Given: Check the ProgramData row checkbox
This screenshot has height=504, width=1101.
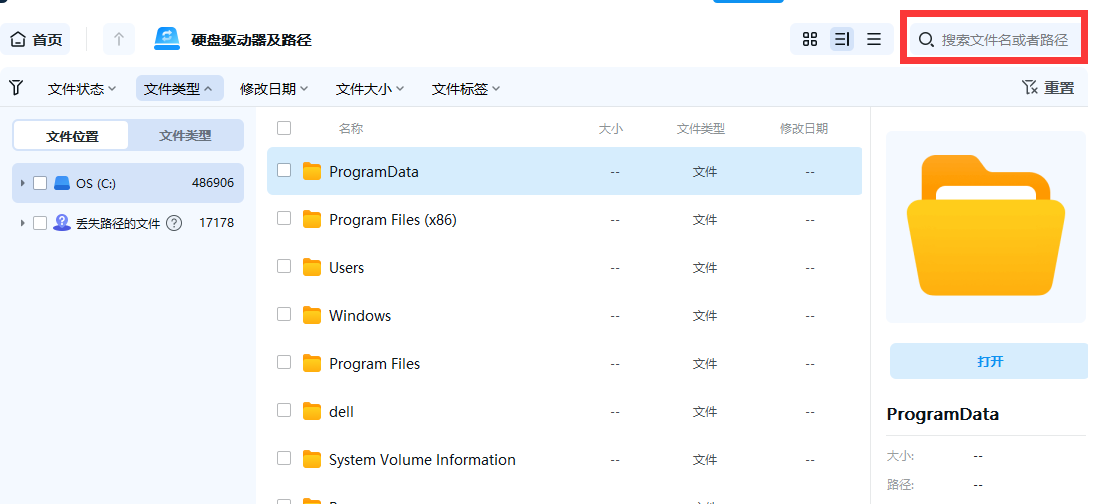Looking at the screenshot, I should 284,171.
